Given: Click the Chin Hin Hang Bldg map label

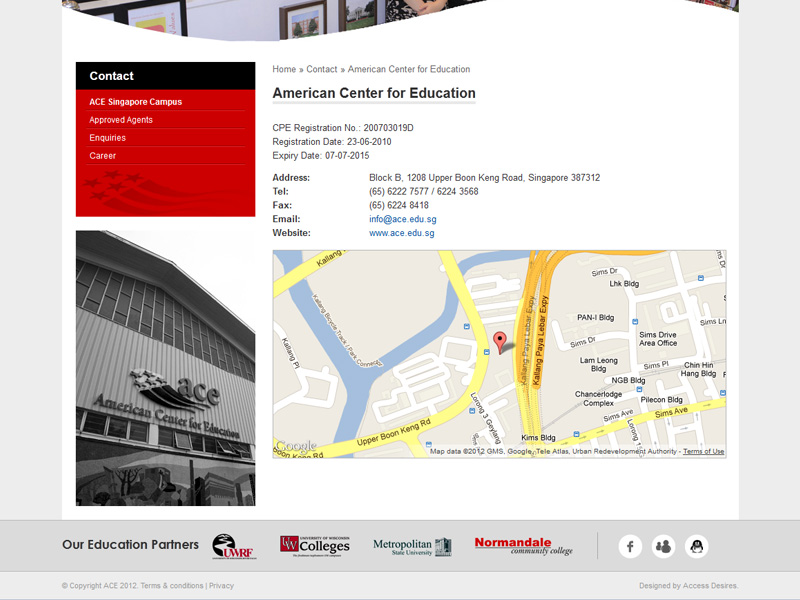Looking at the screenshot, I should pos(698,369).
